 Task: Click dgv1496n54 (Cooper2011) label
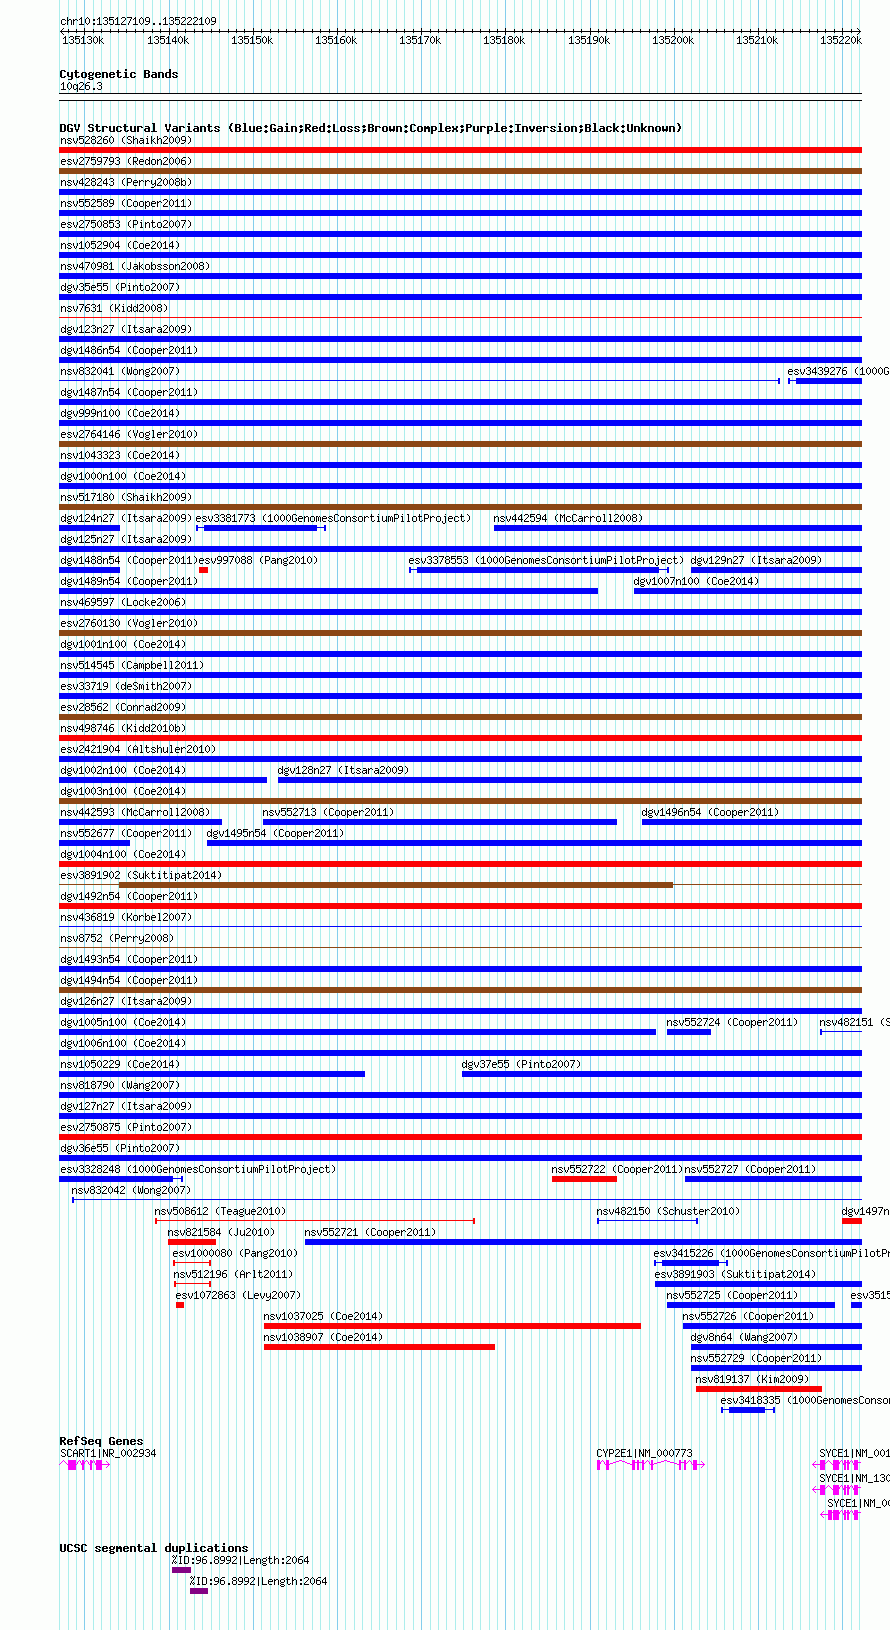[x=710, y=812]
